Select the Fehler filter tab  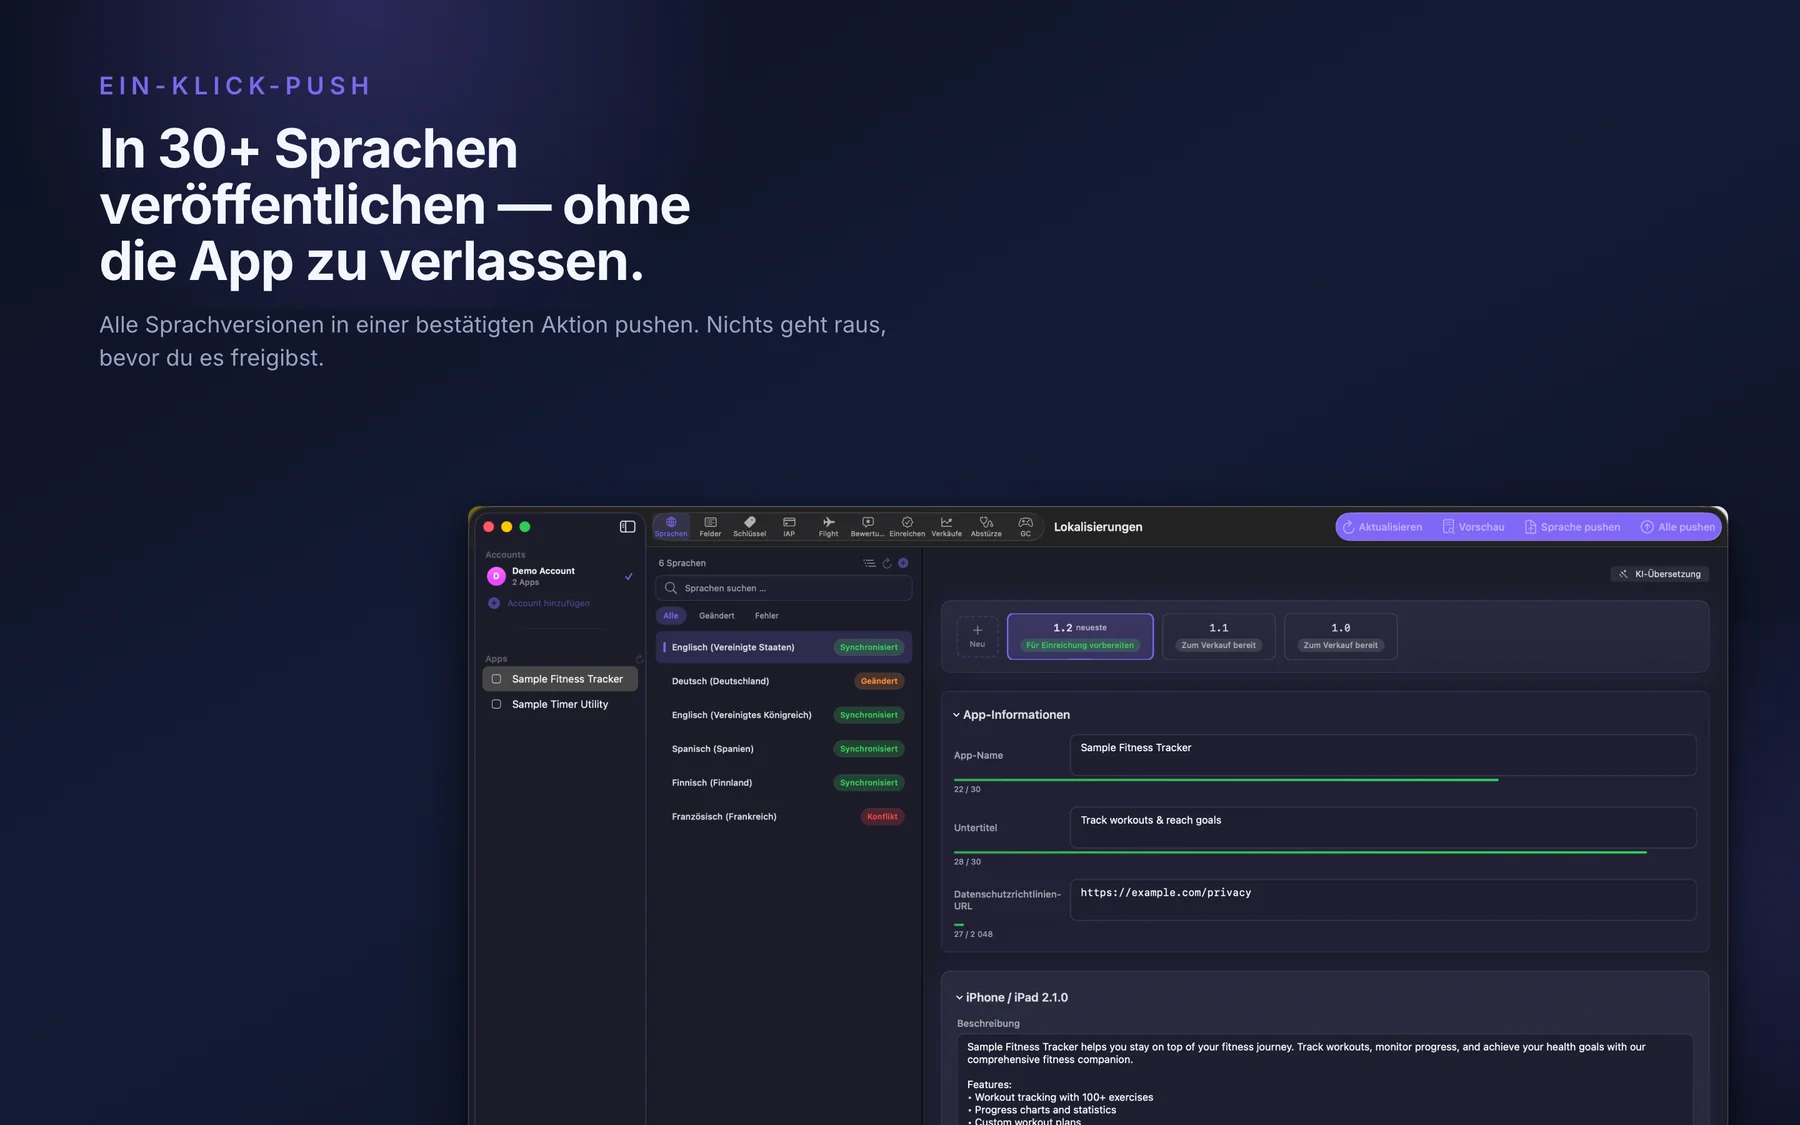point(767,616)
